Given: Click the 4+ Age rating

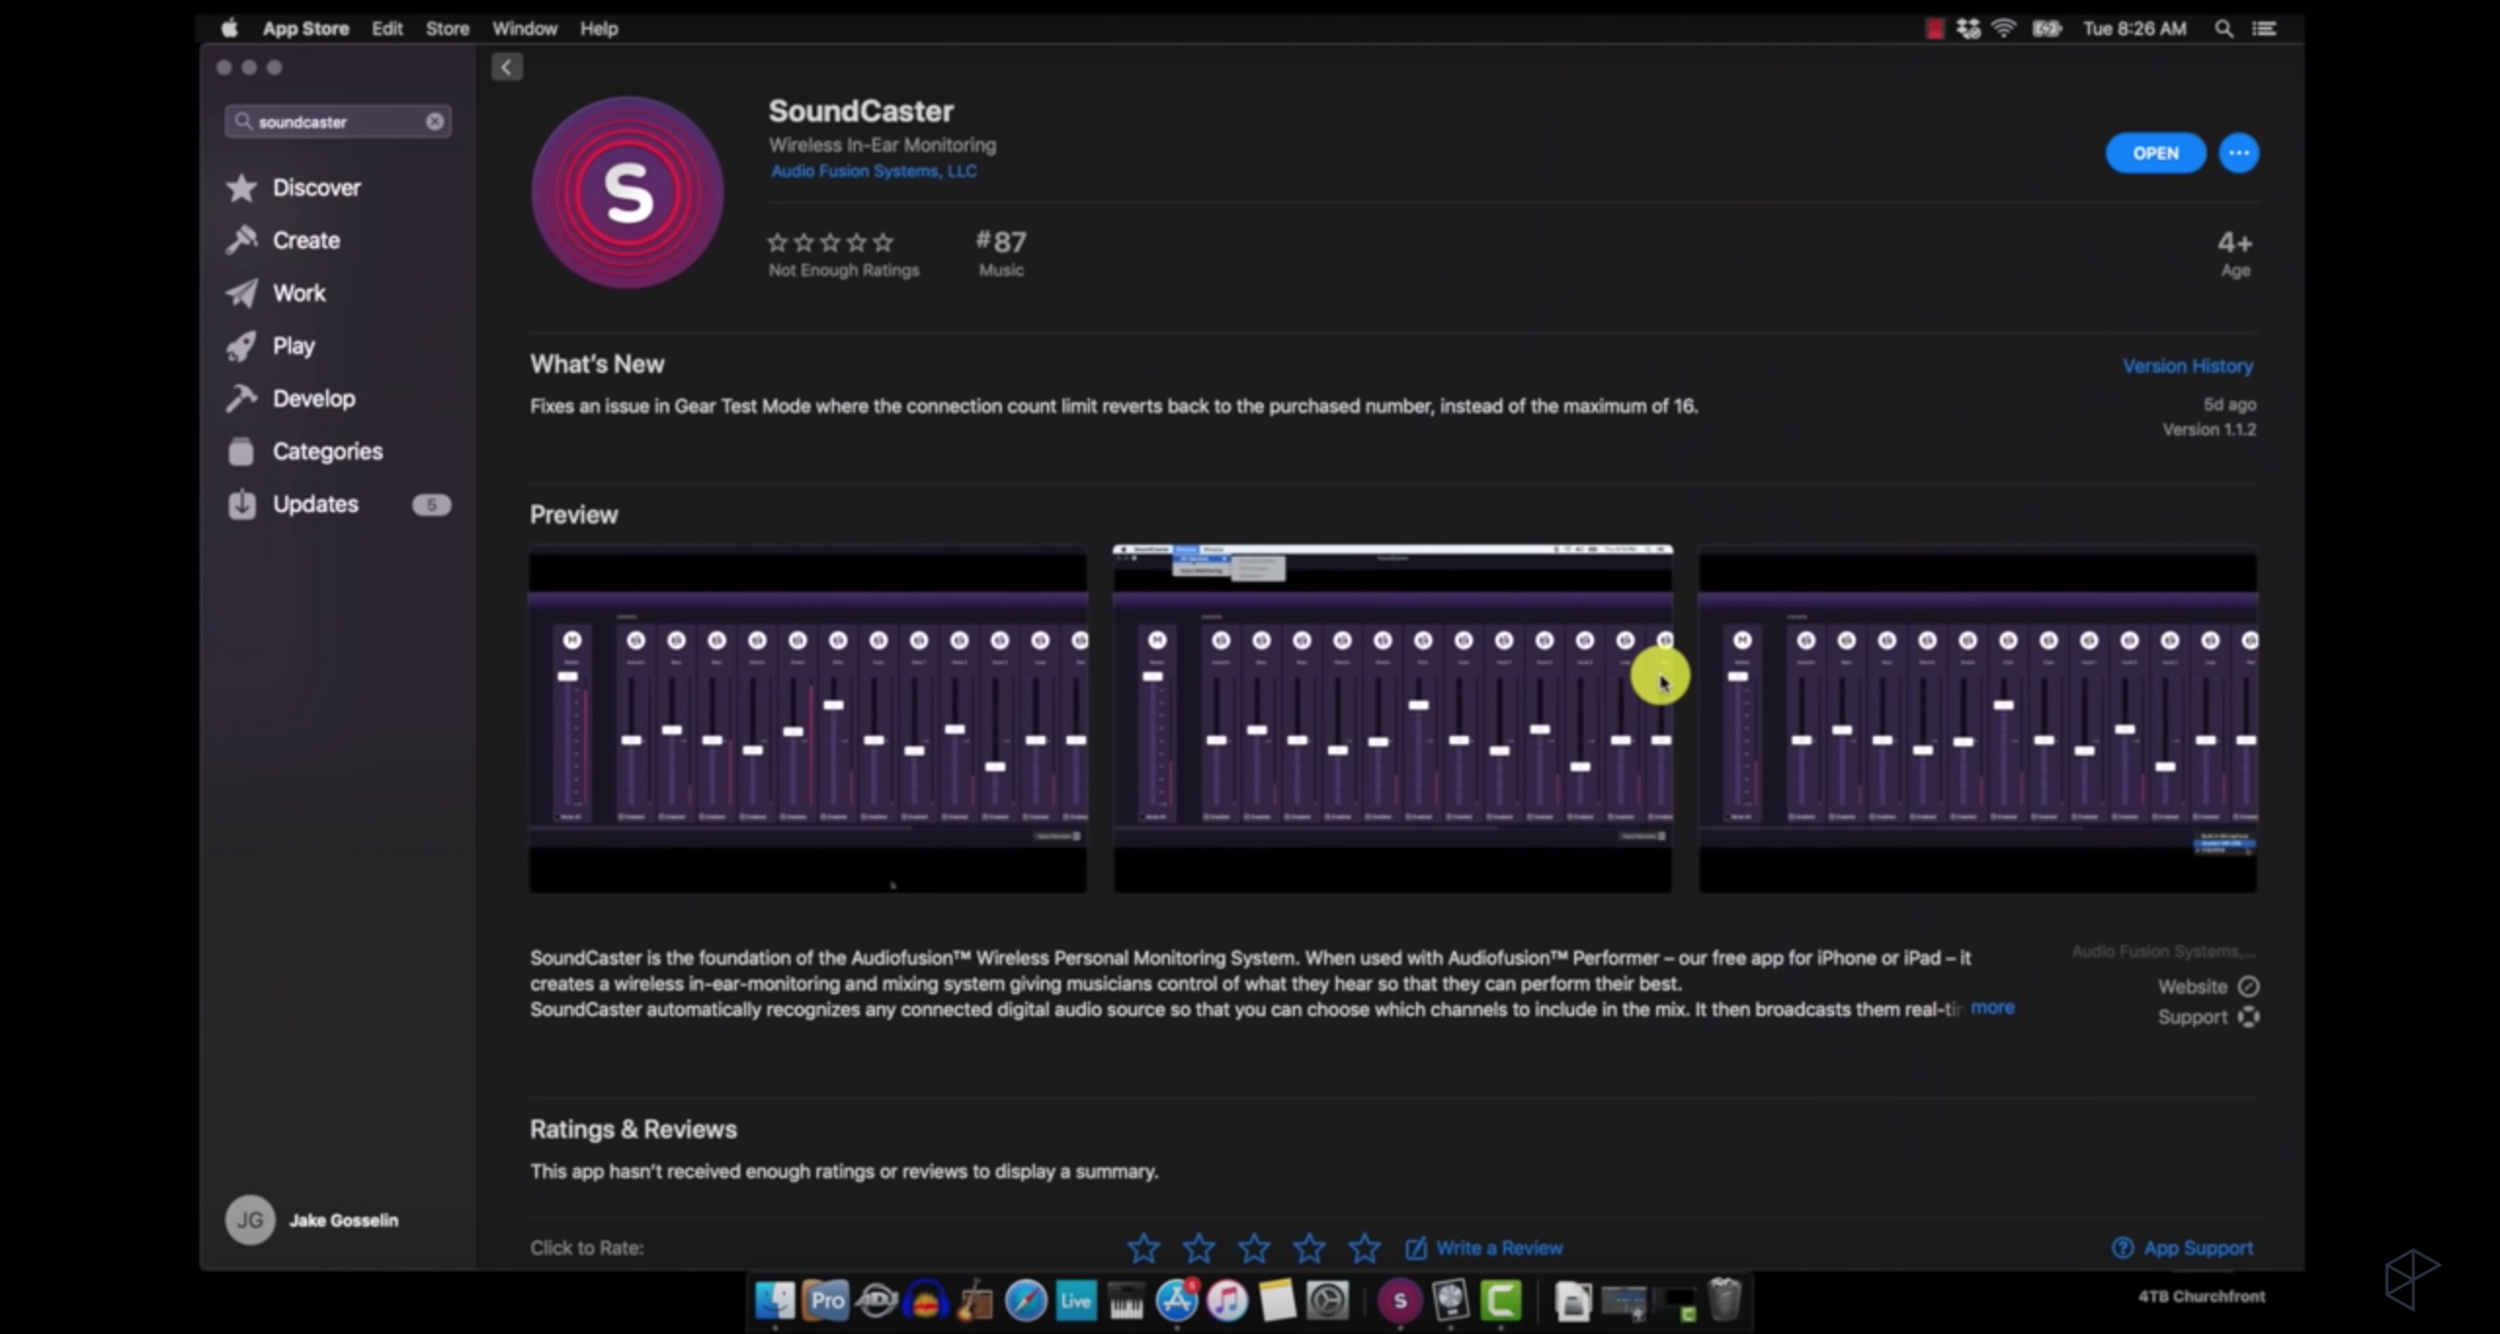Looking at the screenshot, I should pyautogui.click(x=2235, y=253).
